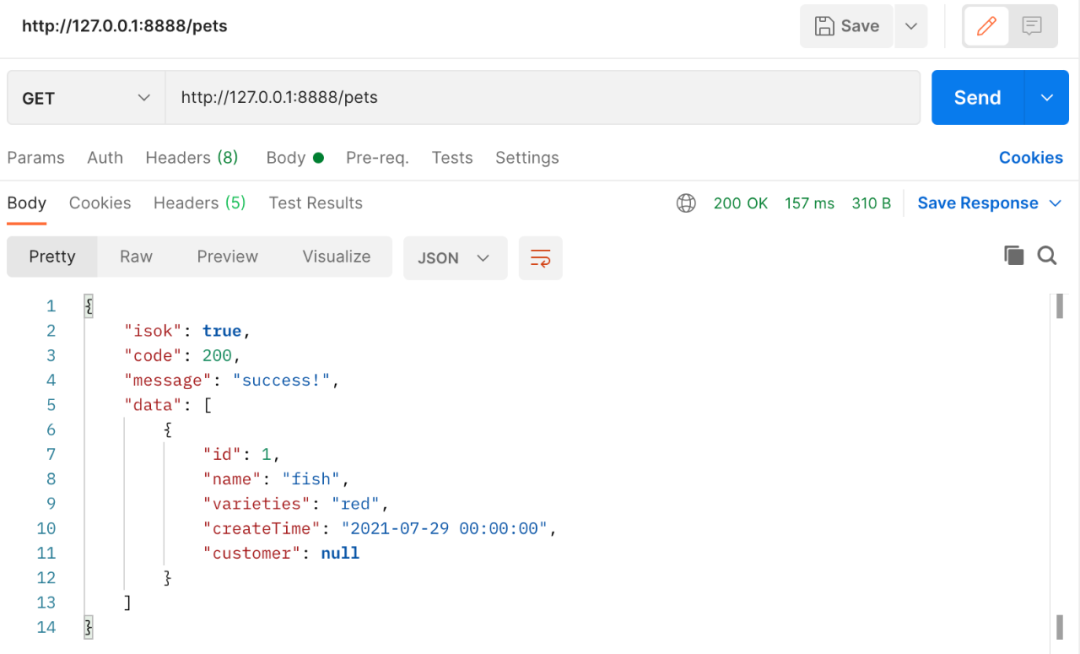Image resolution: width=1080 pixels, height=654 pixels.
Task: Copy the response body using copy icon
Action: coord(1014,256)
